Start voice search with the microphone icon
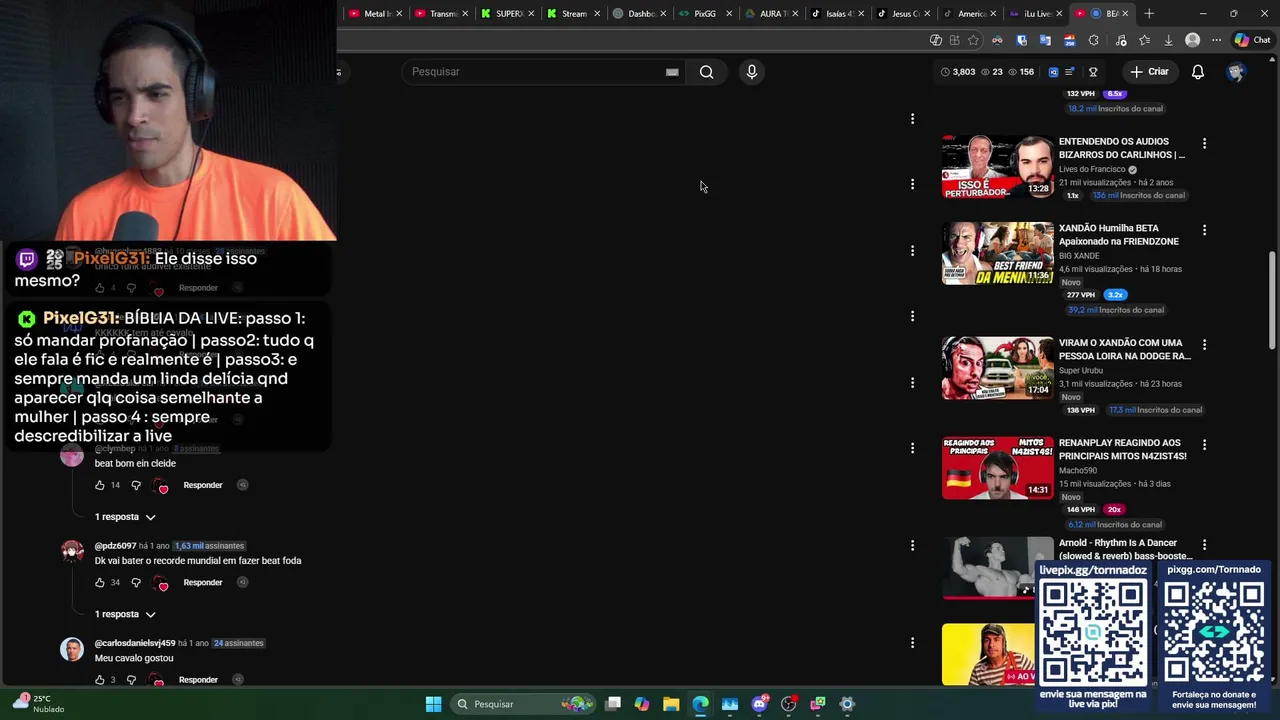Screen dimensions: 1280x720 [x=752, y=72]
